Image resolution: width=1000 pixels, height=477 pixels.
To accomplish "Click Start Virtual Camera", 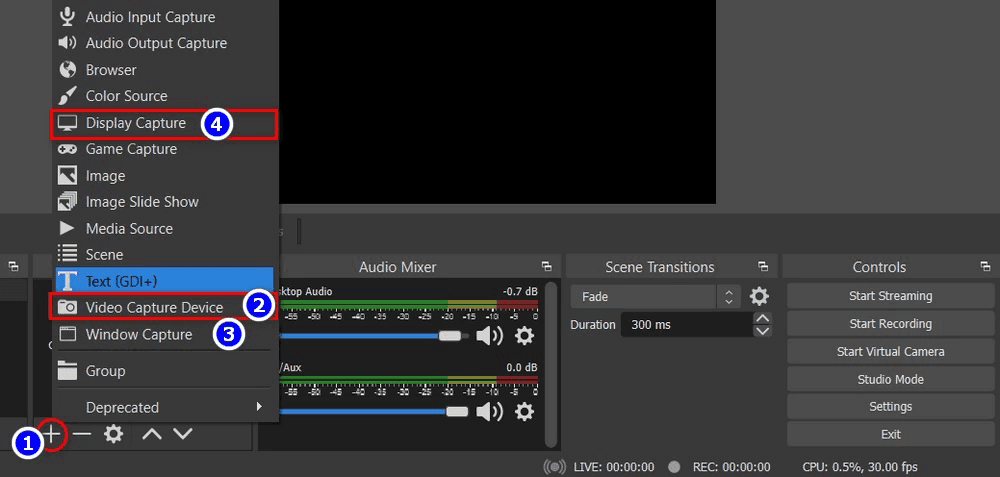I will tap(890, 351).
